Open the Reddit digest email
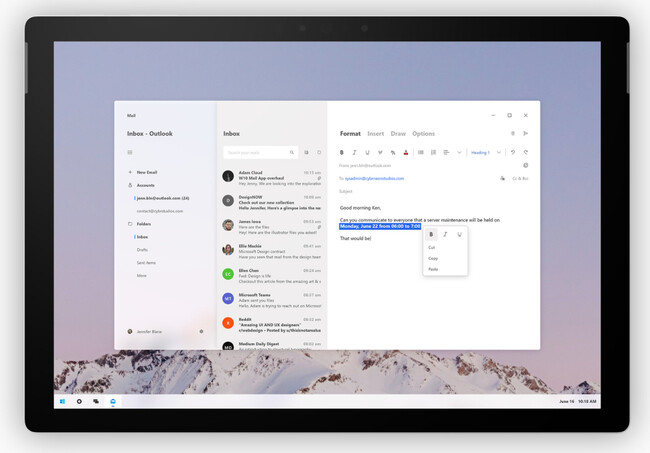The image size is (650, 453). click(272, 325)
